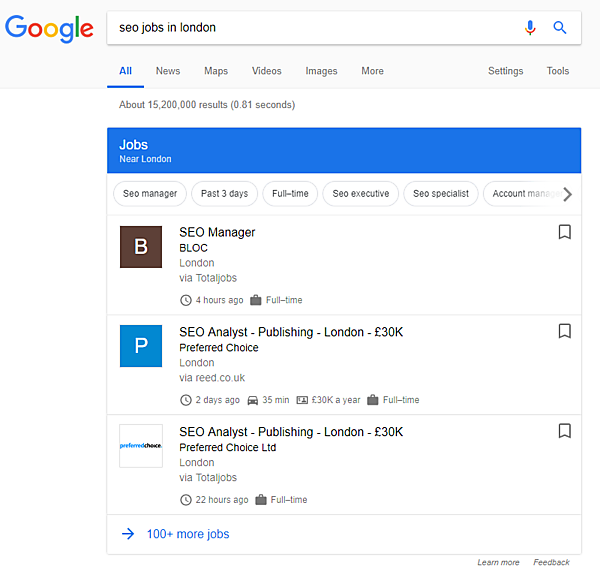This screenshot has height=575, width=600.
Task: Click the briefcase icon in the BLOC listing
Action: point(255,300)
